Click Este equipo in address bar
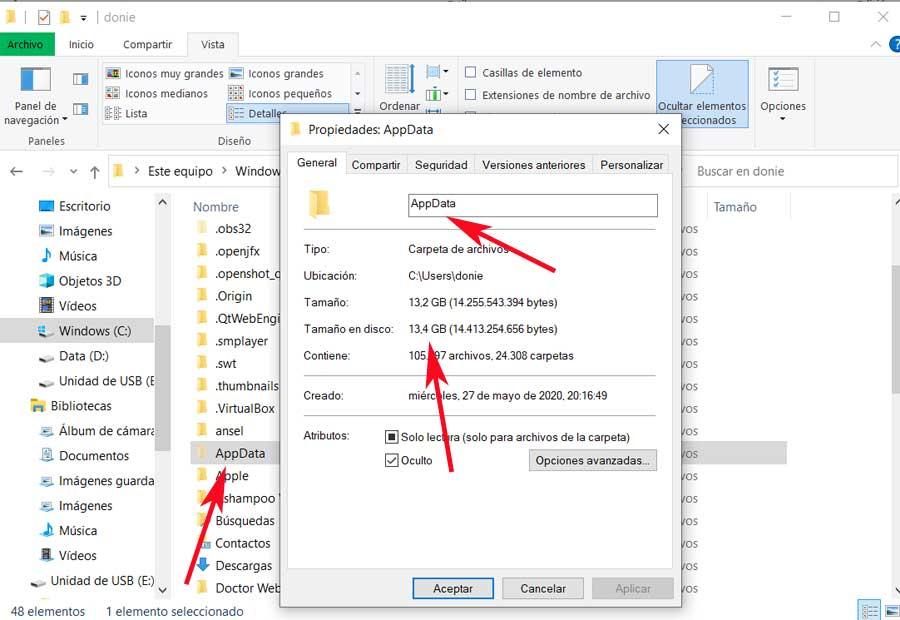This screenshot has width=900, height=620. (180, 171)
